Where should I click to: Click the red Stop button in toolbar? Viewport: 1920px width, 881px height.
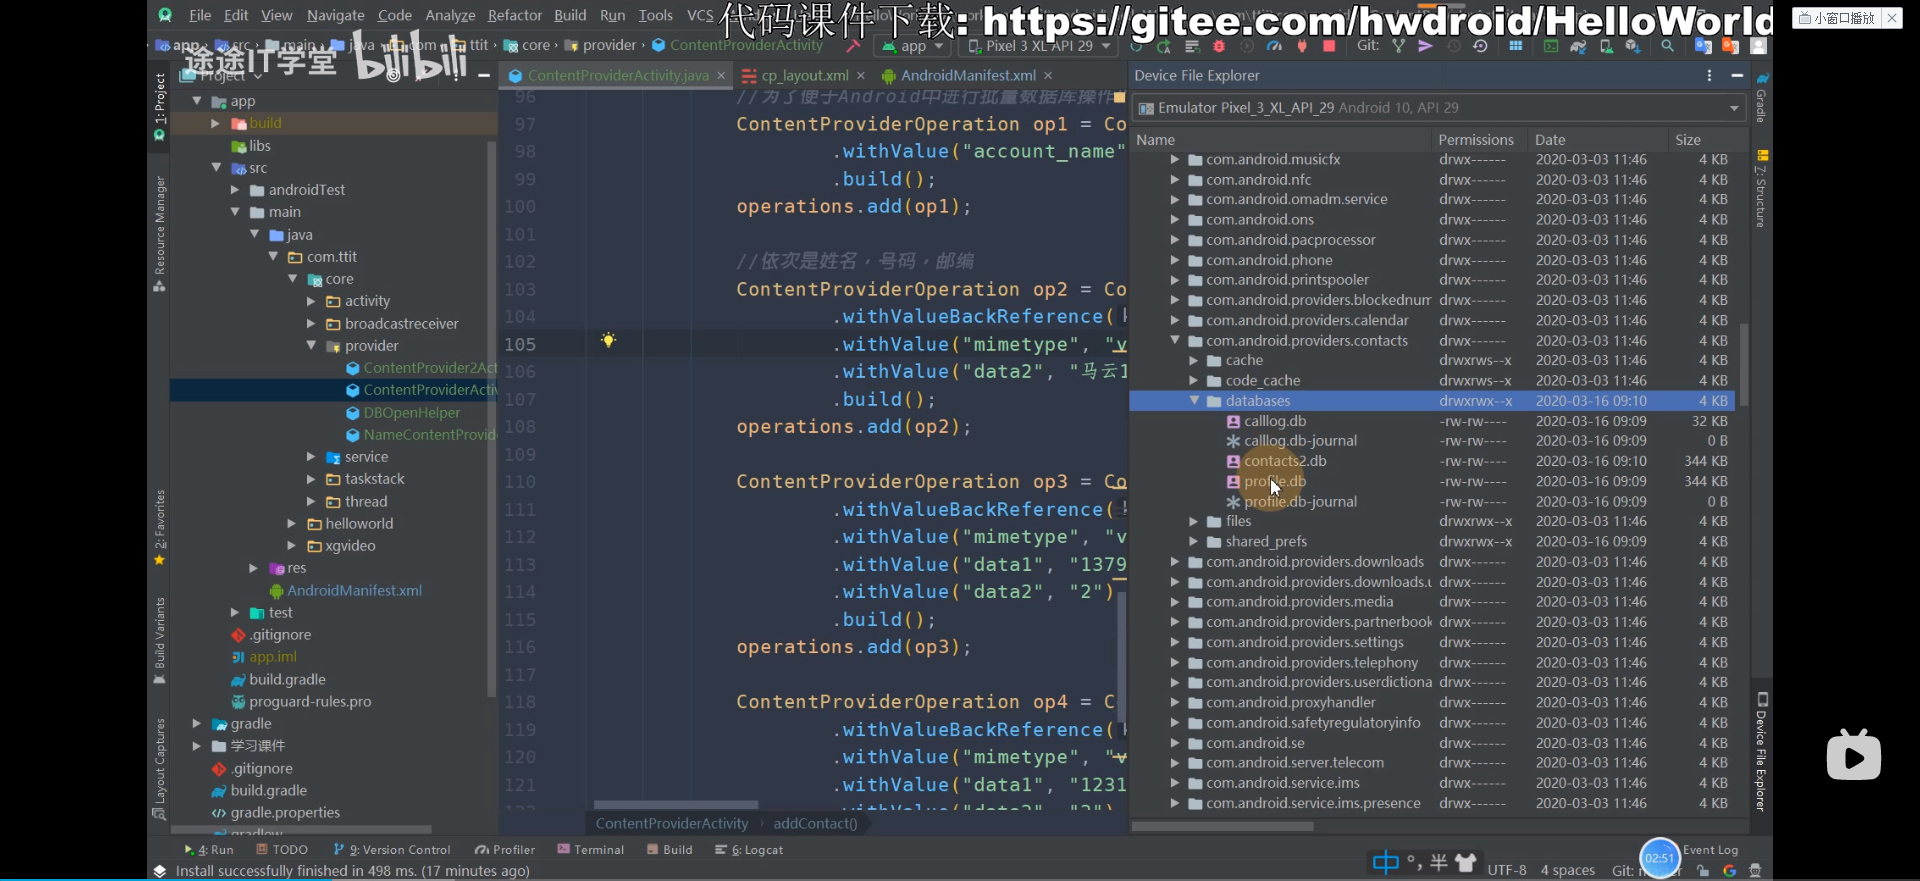[1329, 46]
